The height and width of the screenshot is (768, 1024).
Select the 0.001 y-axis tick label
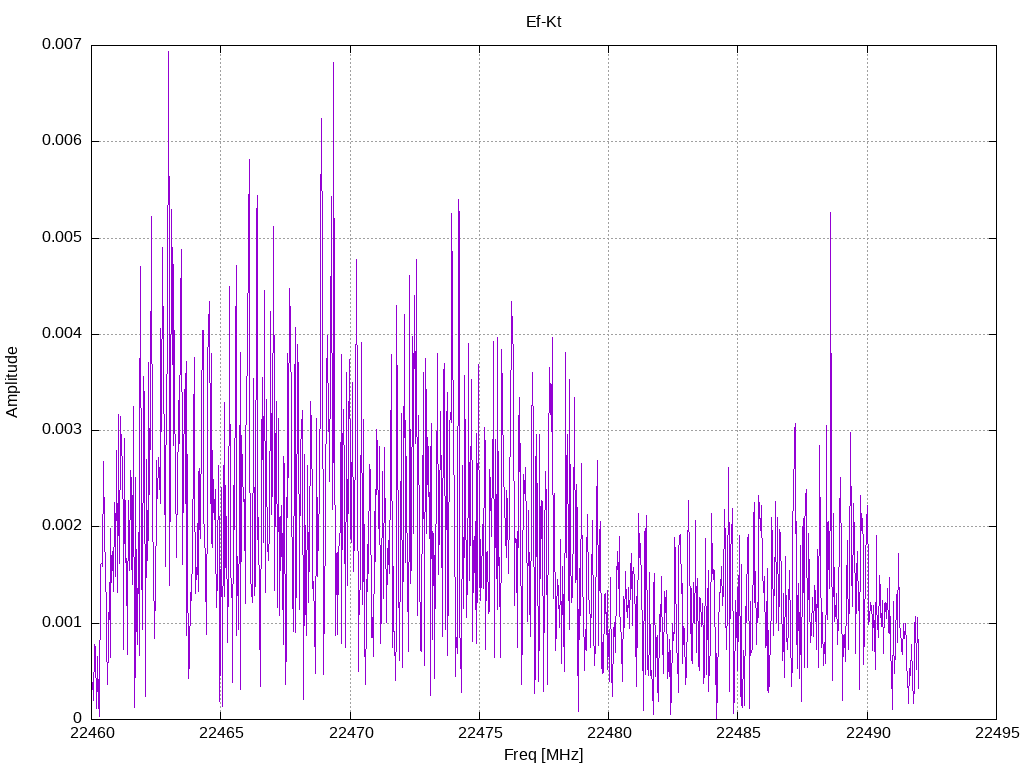[62, 622]
